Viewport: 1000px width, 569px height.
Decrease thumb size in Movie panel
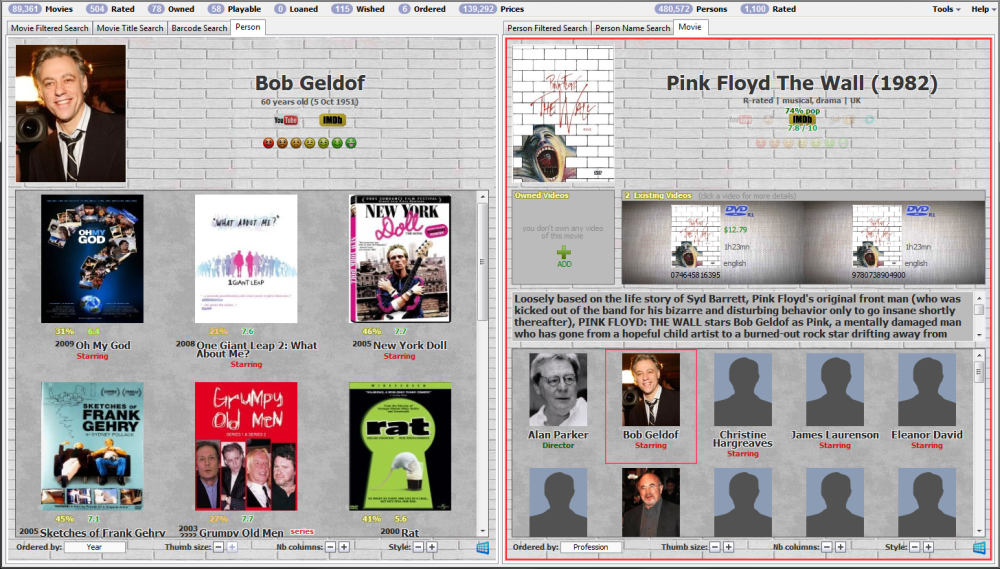[x=715, y=547]
